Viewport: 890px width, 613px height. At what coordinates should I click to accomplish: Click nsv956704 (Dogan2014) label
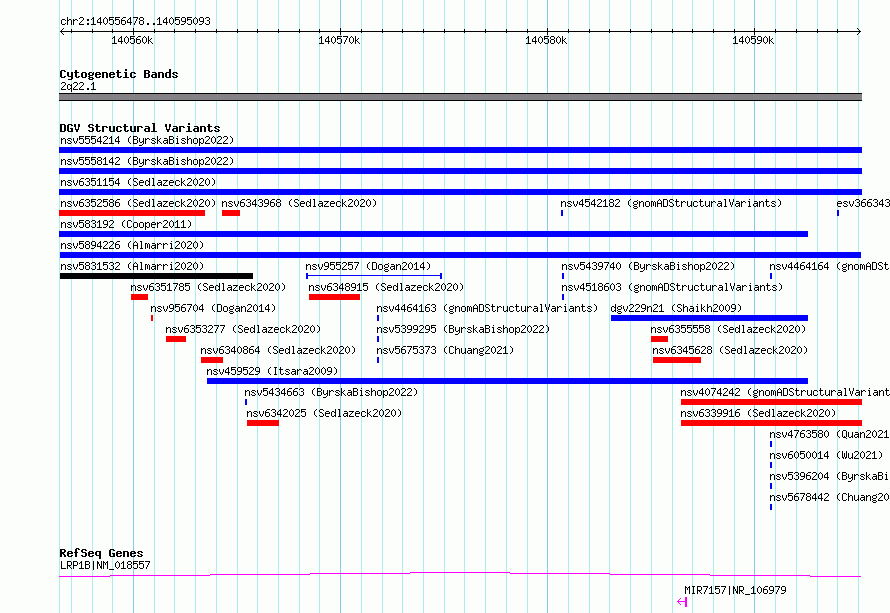213,308
